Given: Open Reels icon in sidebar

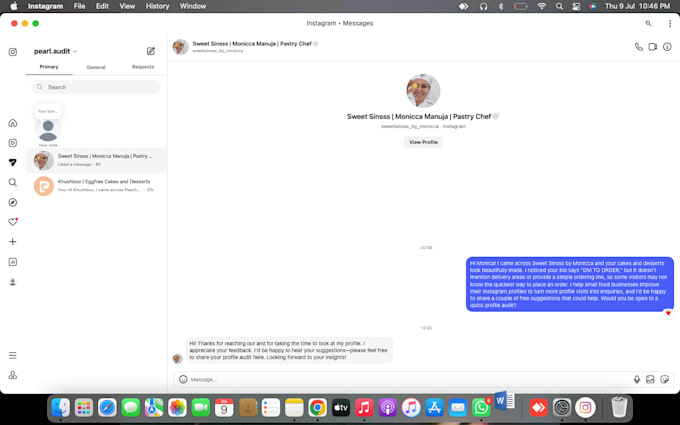Looking at the screenshot, I should click(13, 143).
